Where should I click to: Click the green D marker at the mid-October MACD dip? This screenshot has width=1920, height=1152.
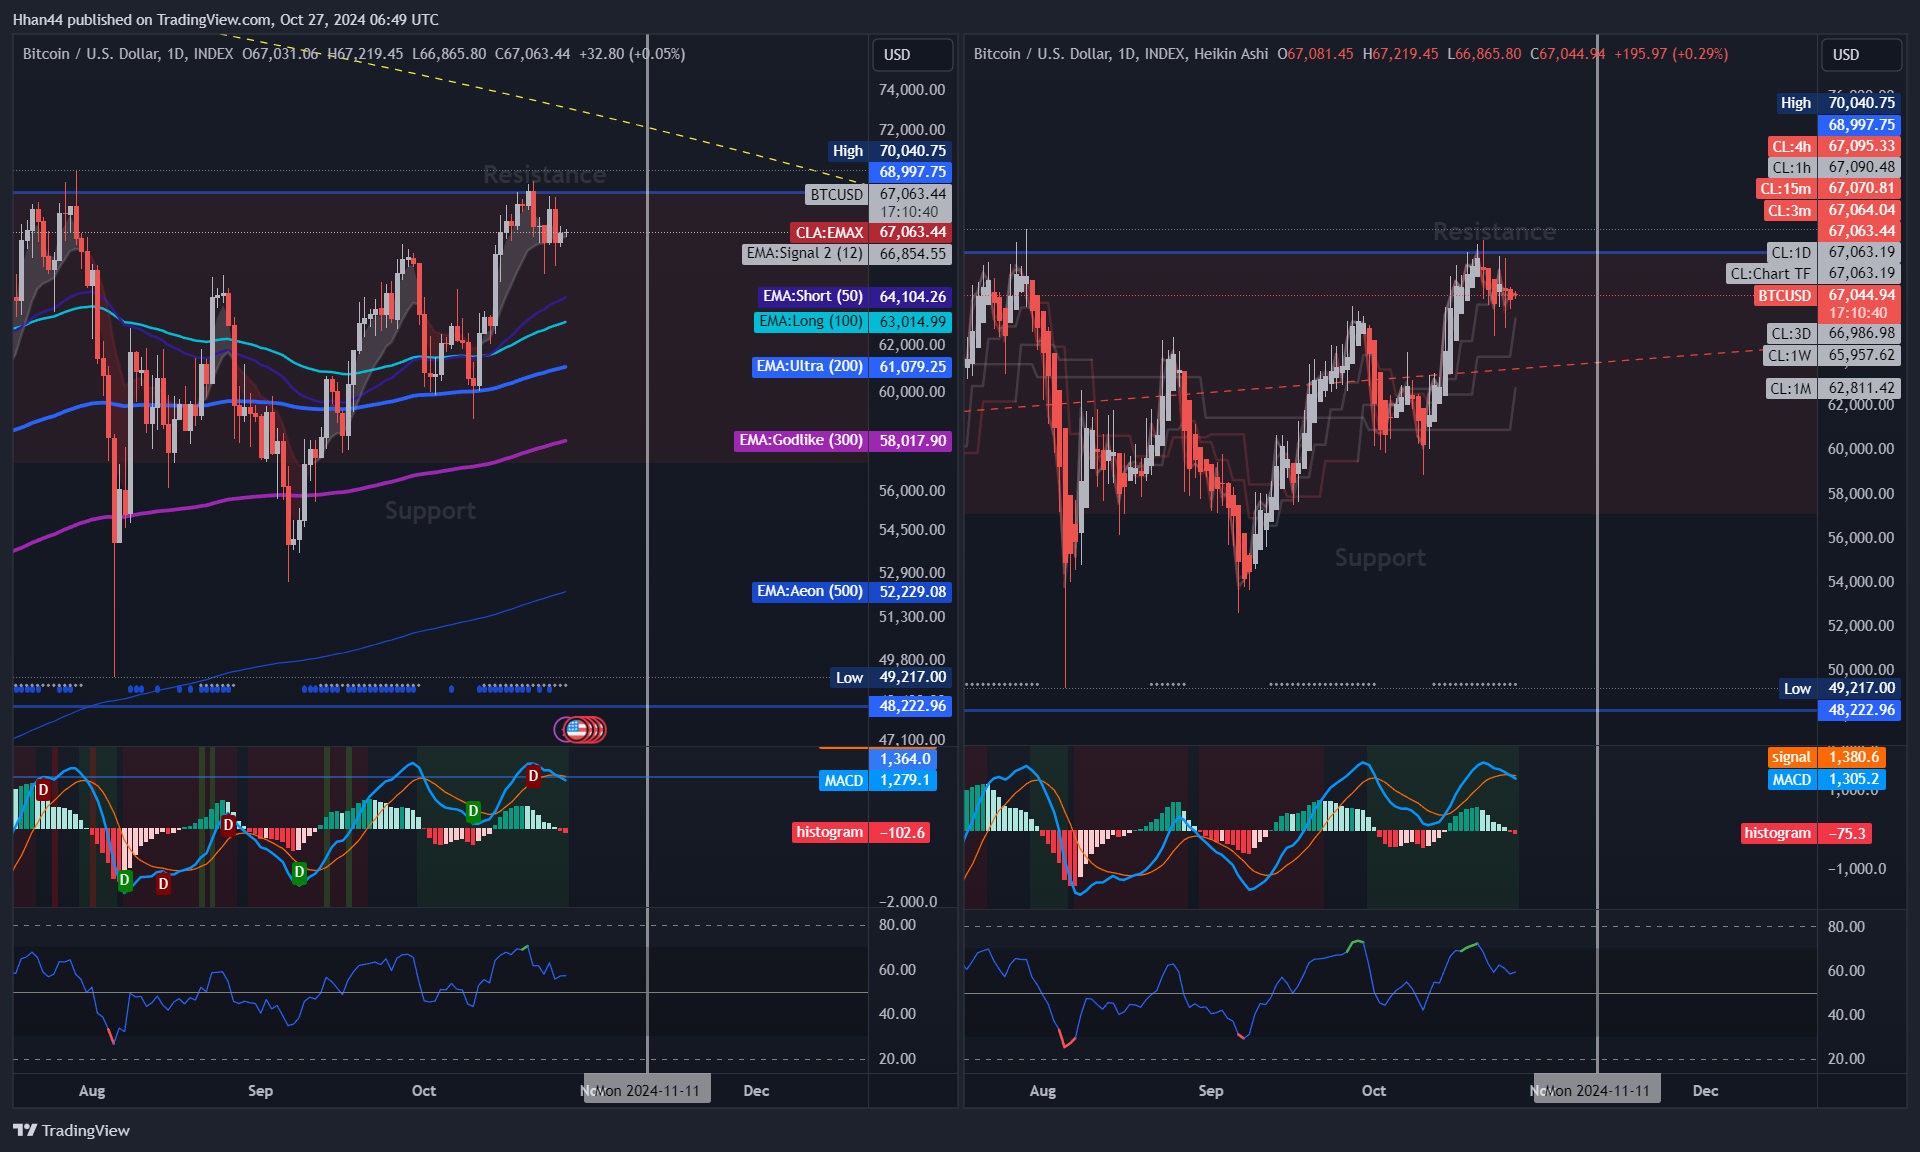tap(473, 810)
